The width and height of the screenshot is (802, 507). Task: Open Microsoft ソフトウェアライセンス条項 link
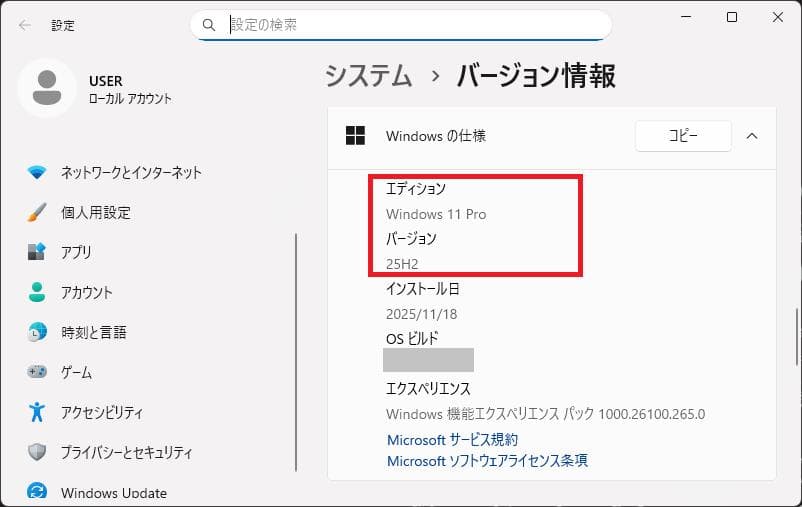tap(487, 460)
